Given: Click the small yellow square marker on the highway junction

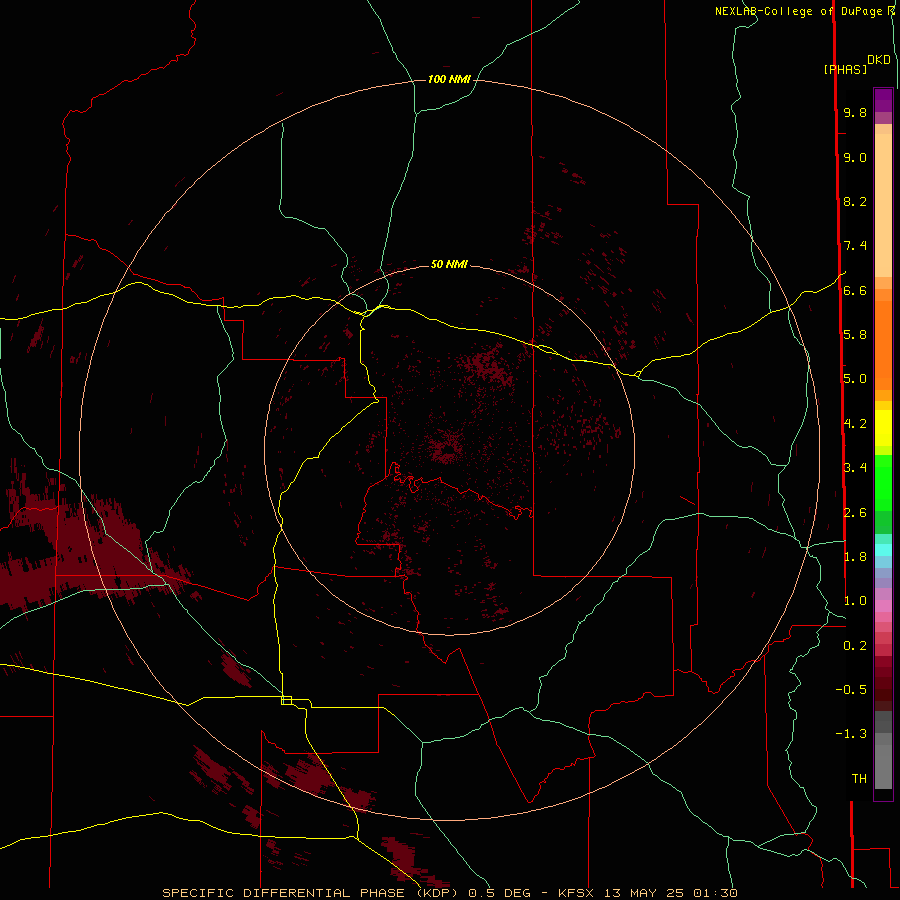Looking at the screenshot, I should (x=286, y=700).
